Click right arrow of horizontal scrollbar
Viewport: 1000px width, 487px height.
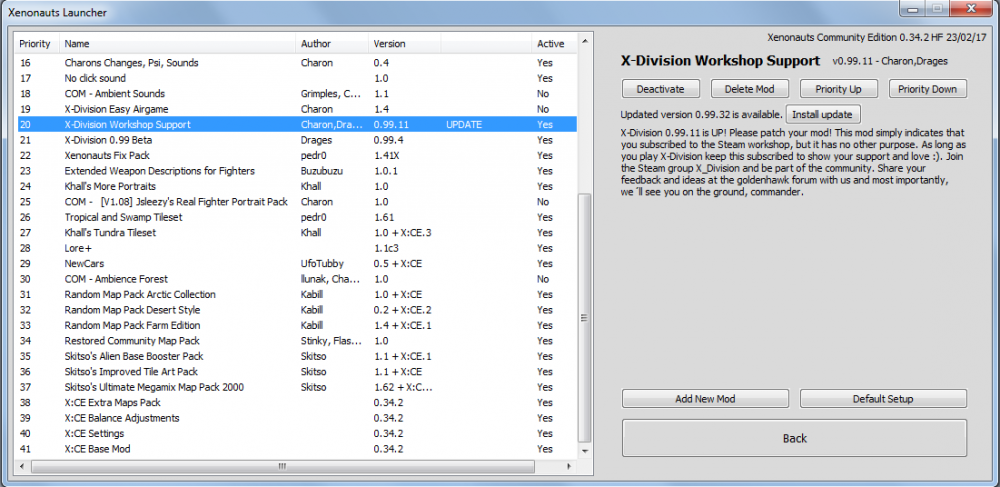[569, 467]
